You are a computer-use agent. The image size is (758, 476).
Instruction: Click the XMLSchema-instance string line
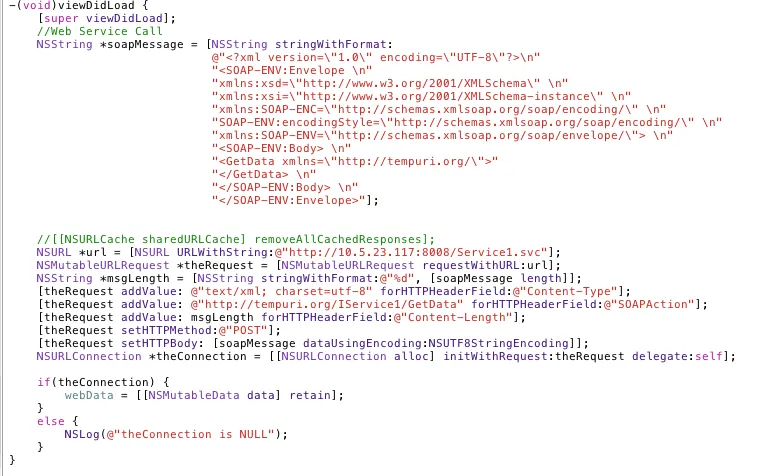pyautogui.click(x=421, y=97)
